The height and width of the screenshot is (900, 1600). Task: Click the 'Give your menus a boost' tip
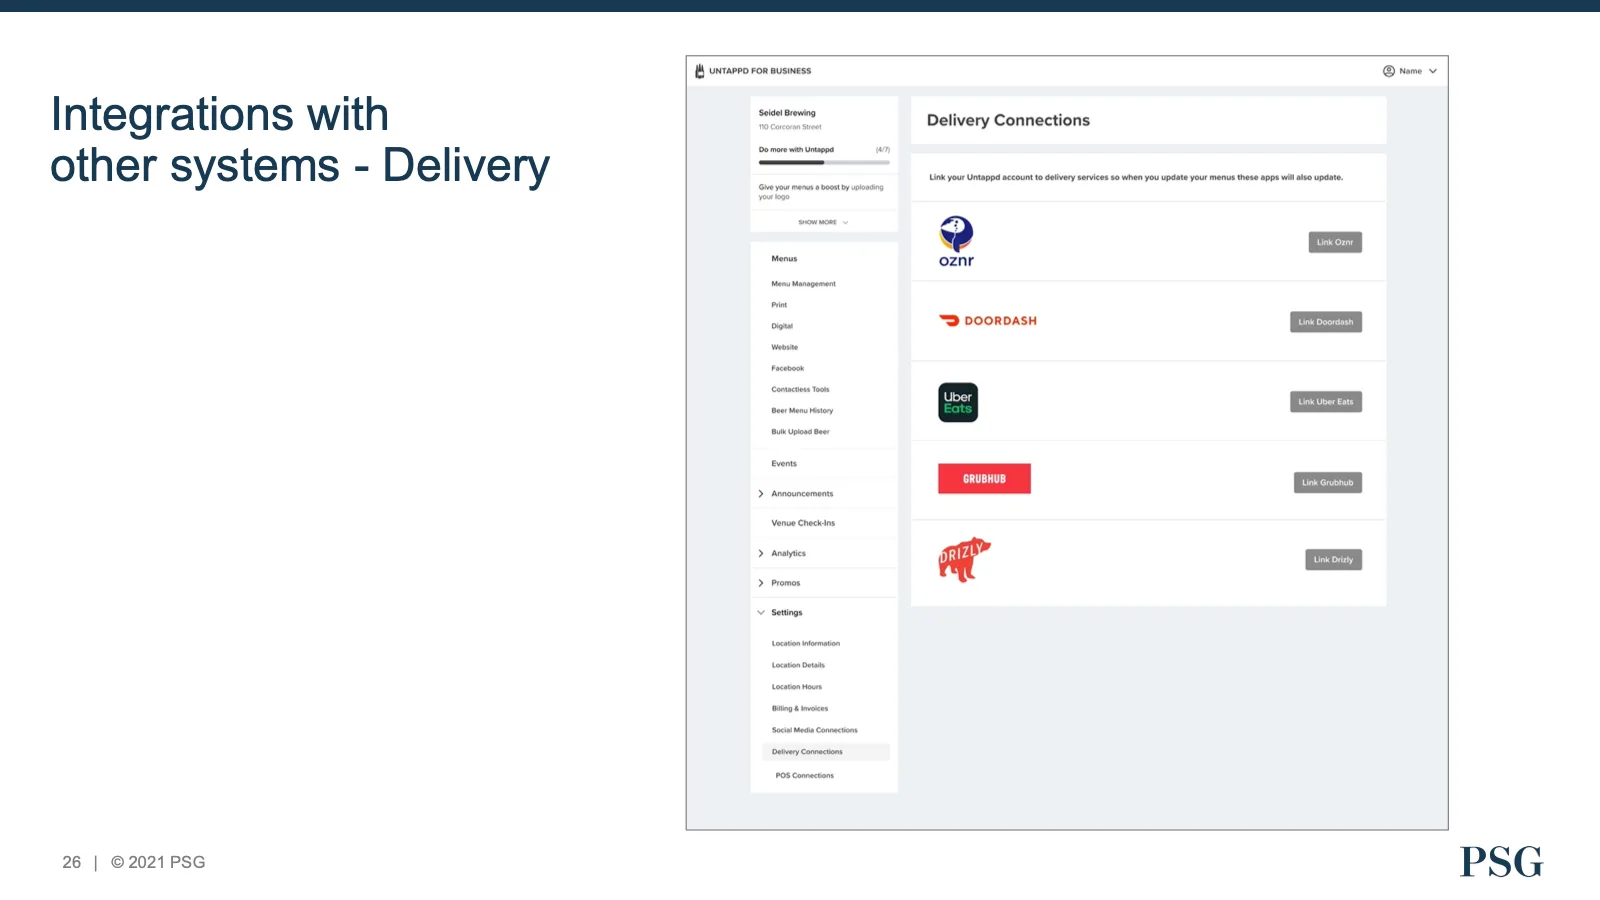pyautogui.click(x=821, y=192)
